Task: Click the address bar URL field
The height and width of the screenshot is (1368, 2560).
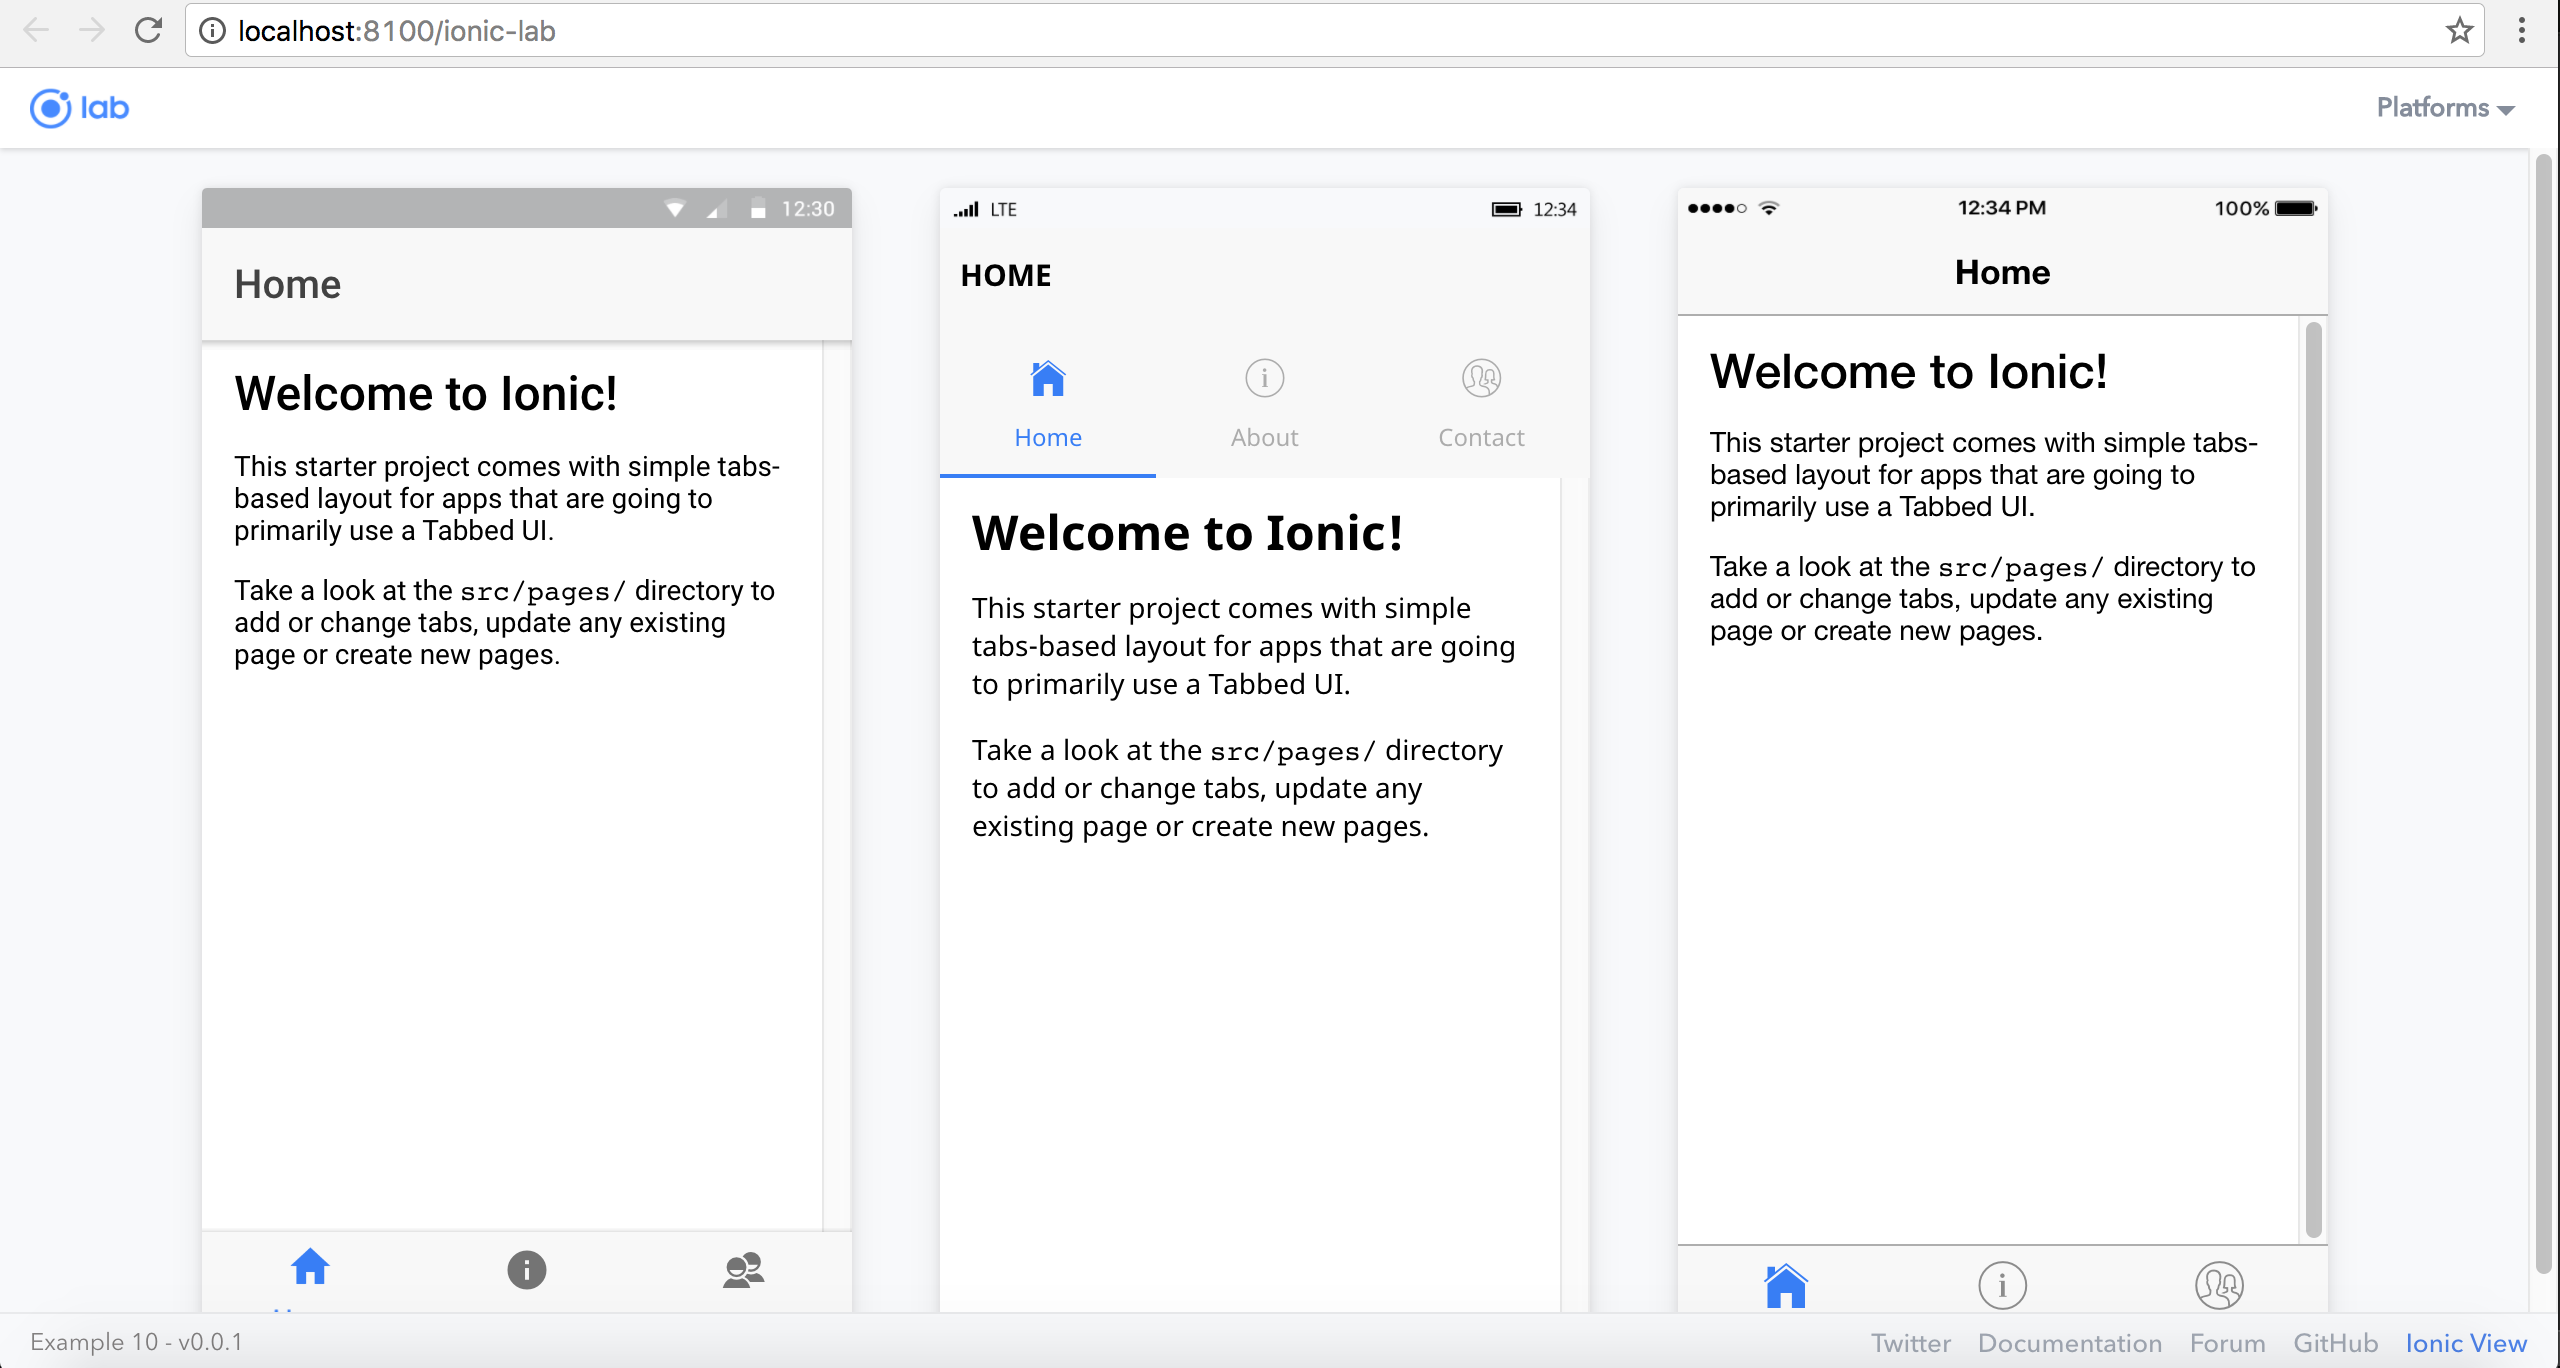Action: 1334,31
